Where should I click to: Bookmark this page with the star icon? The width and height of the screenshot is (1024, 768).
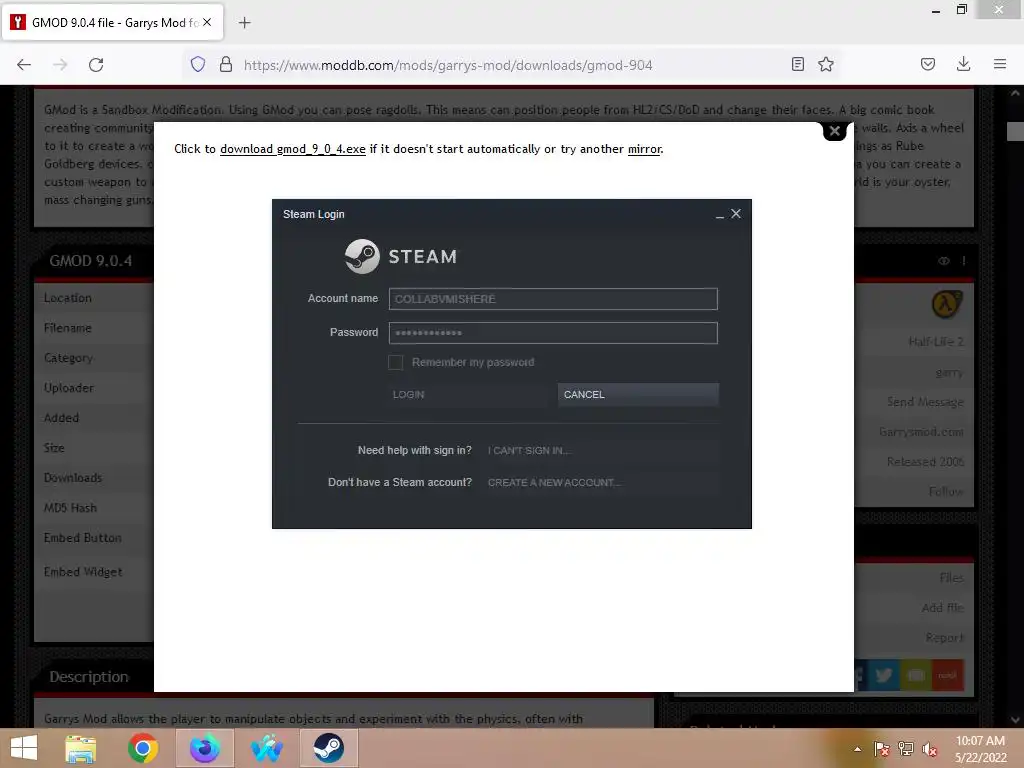tap(826, 64)
